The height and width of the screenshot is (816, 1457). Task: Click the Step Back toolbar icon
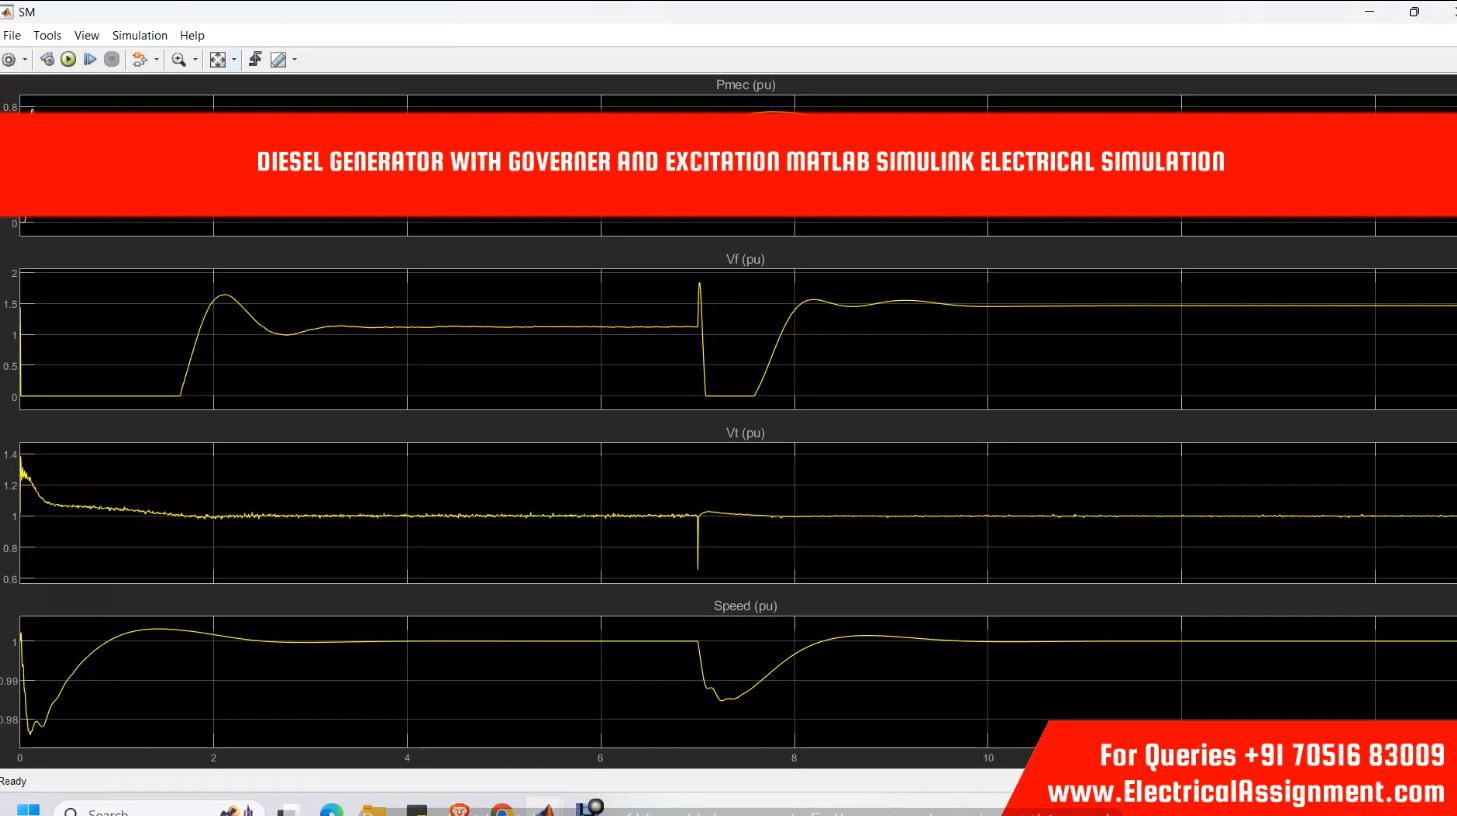point(47,60)
